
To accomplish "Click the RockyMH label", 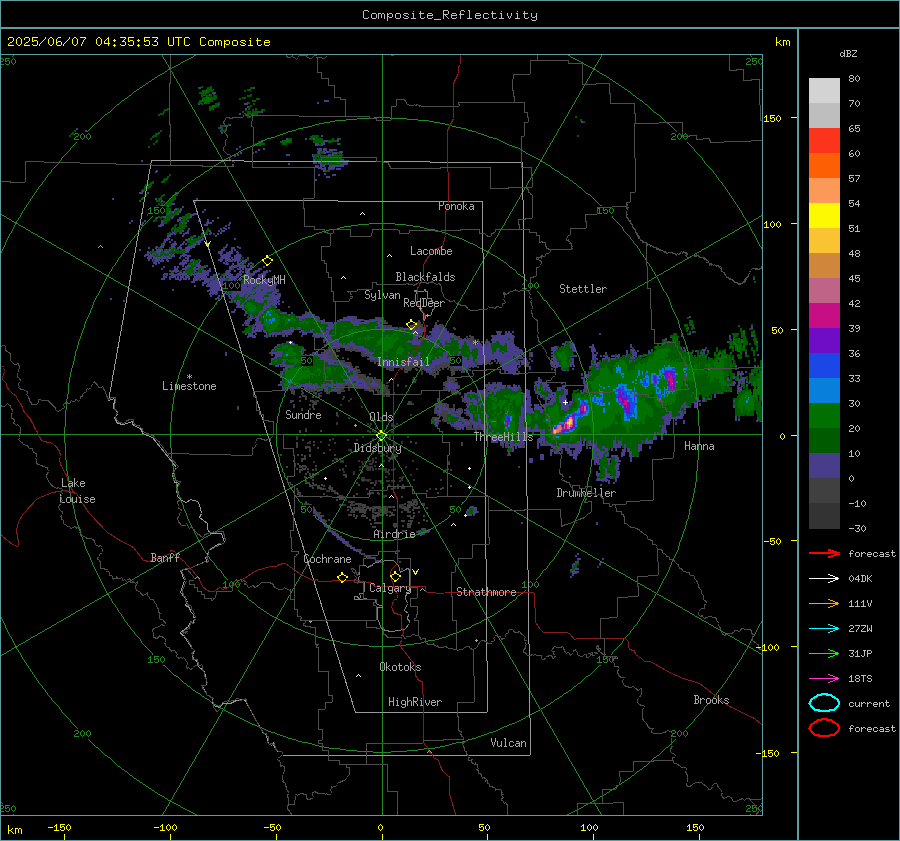I will pyautogui.click(x=264, y=280).
